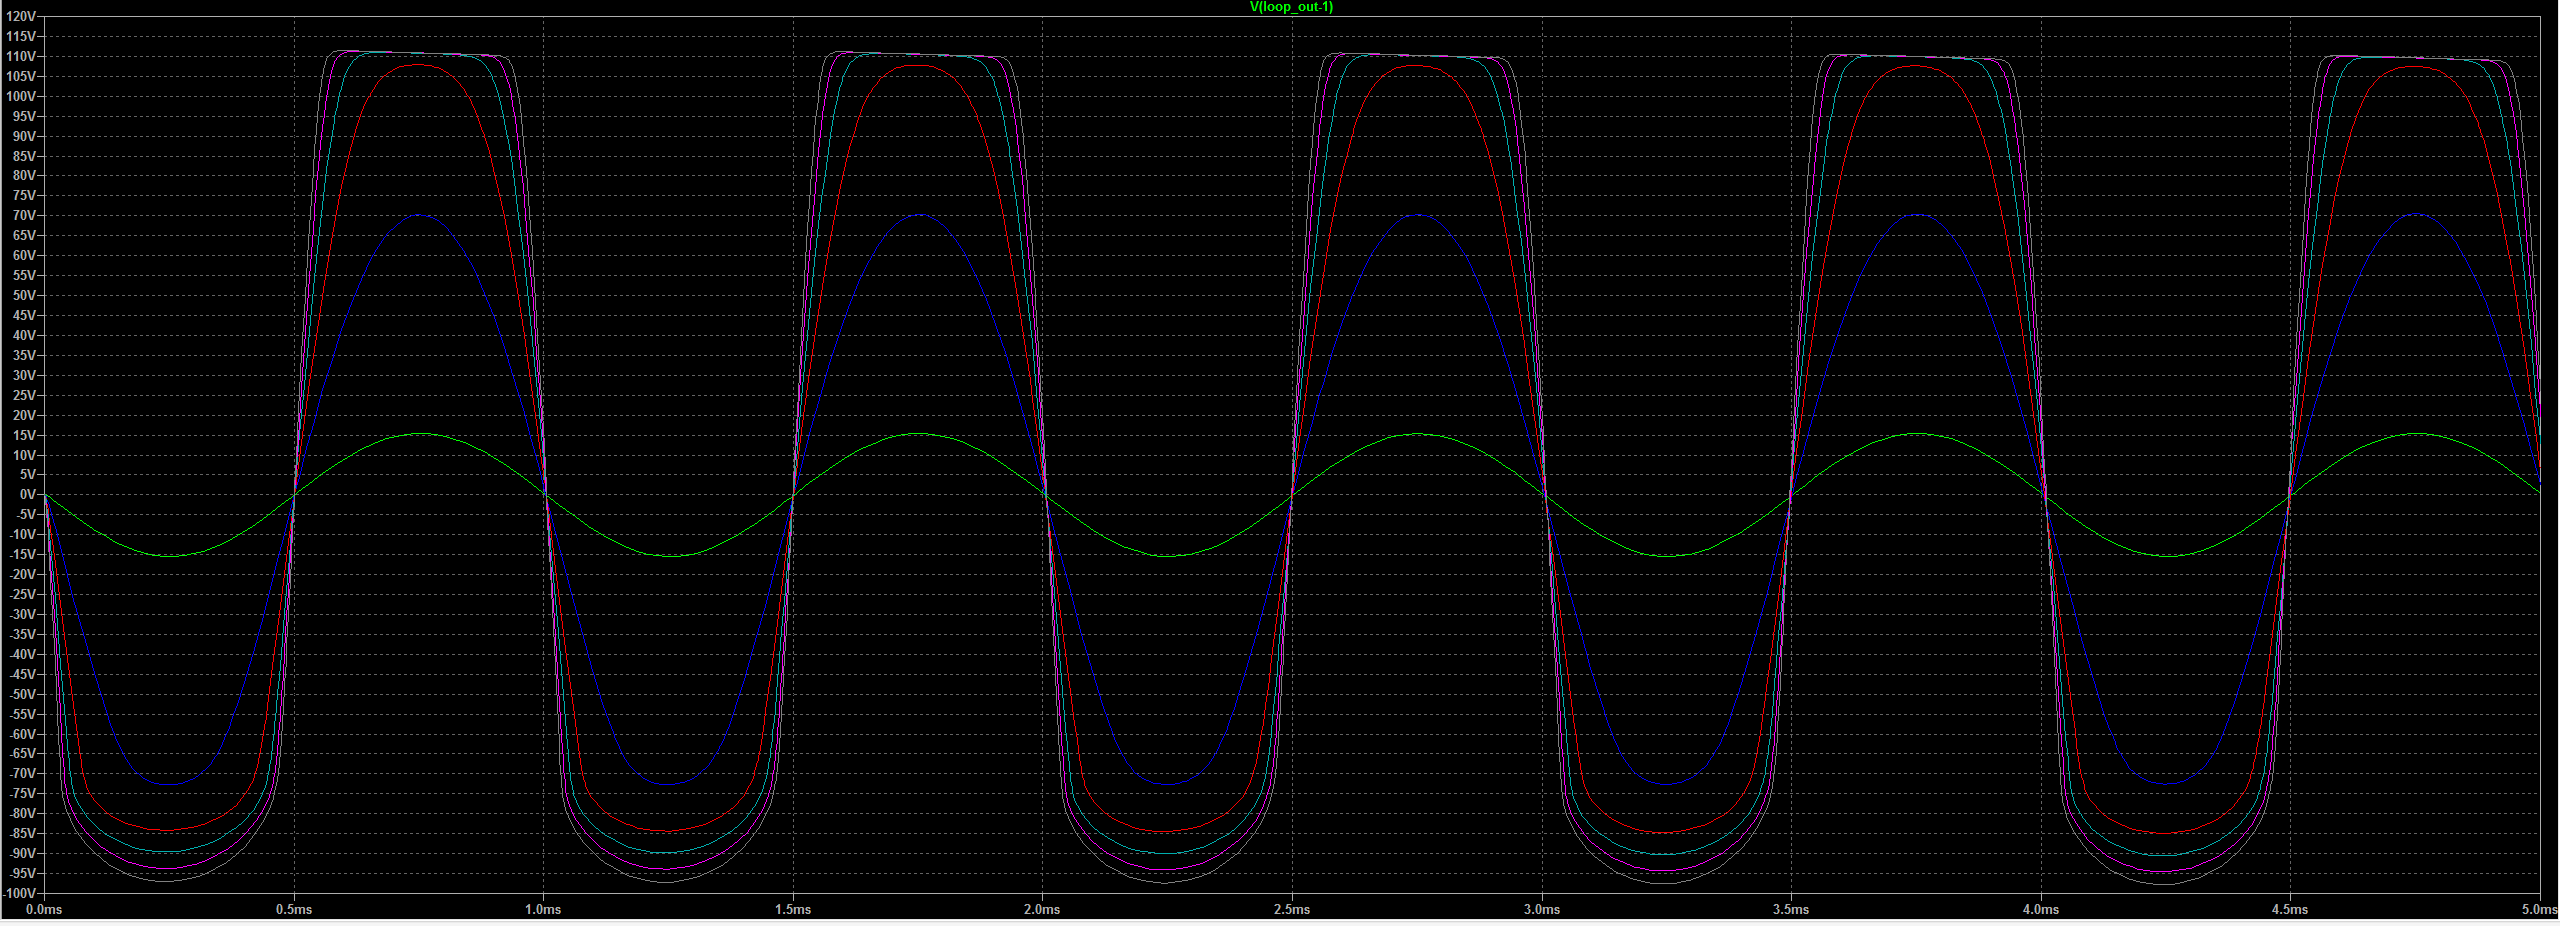Select the 0.5ms time axis label
2560x926 pixels.
pos(294,909)
